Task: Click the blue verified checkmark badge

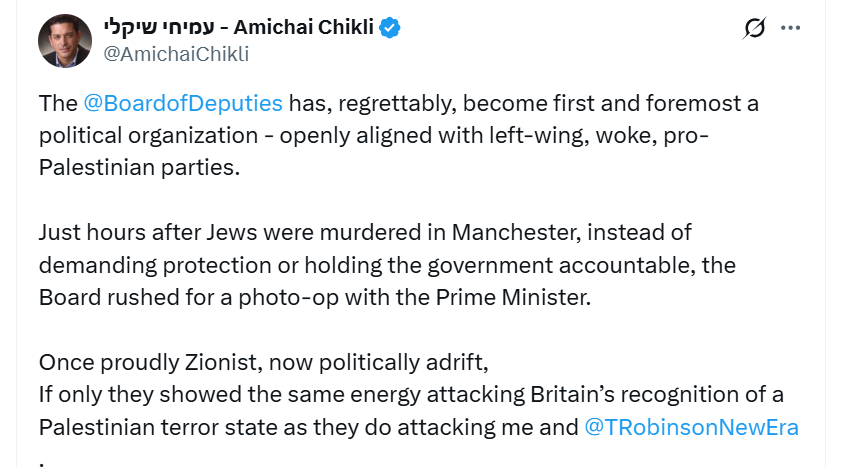Action: (388, 27)
